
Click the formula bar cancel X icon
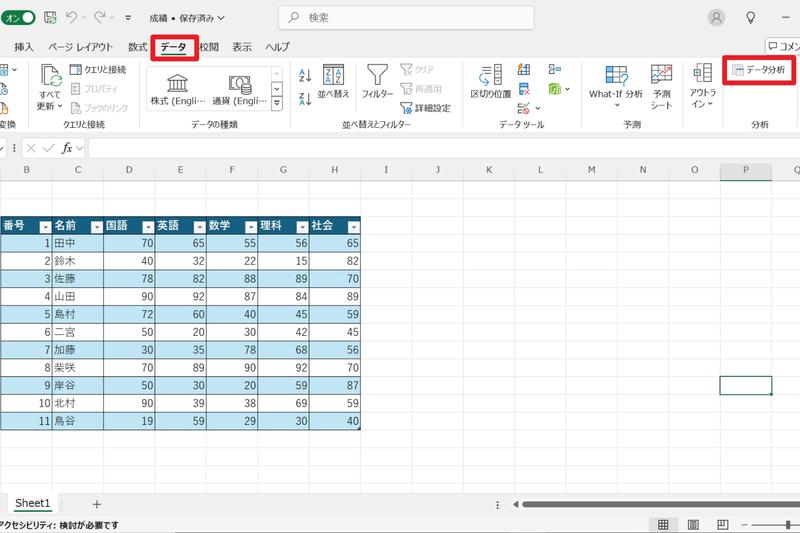(31, 148)
